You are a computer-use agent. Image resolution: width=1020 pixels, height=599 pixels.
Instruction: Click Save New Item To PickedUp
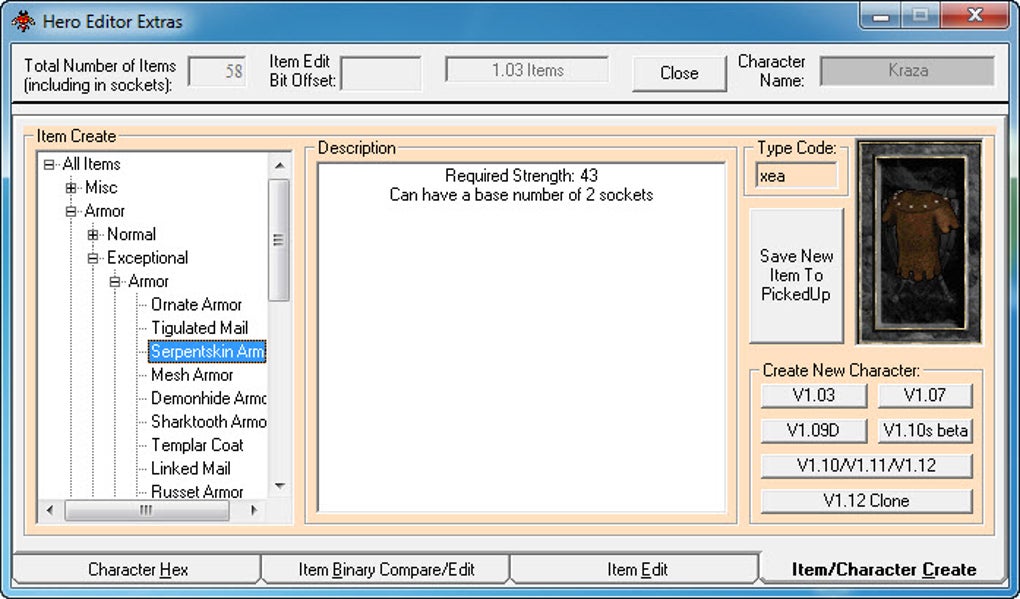click(x=796, y=275)
